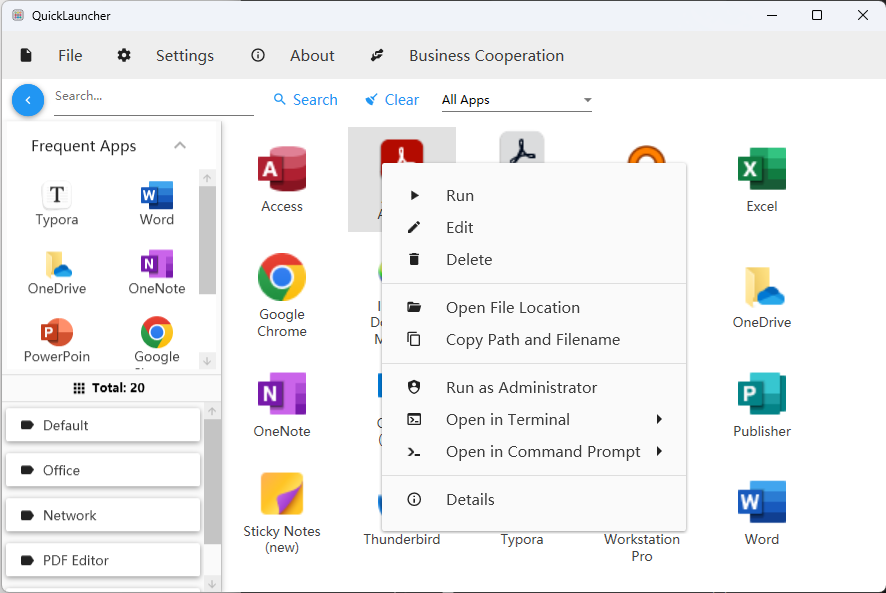
Task: Click the Typora label in main grid
Action: [x=522, y=539]
